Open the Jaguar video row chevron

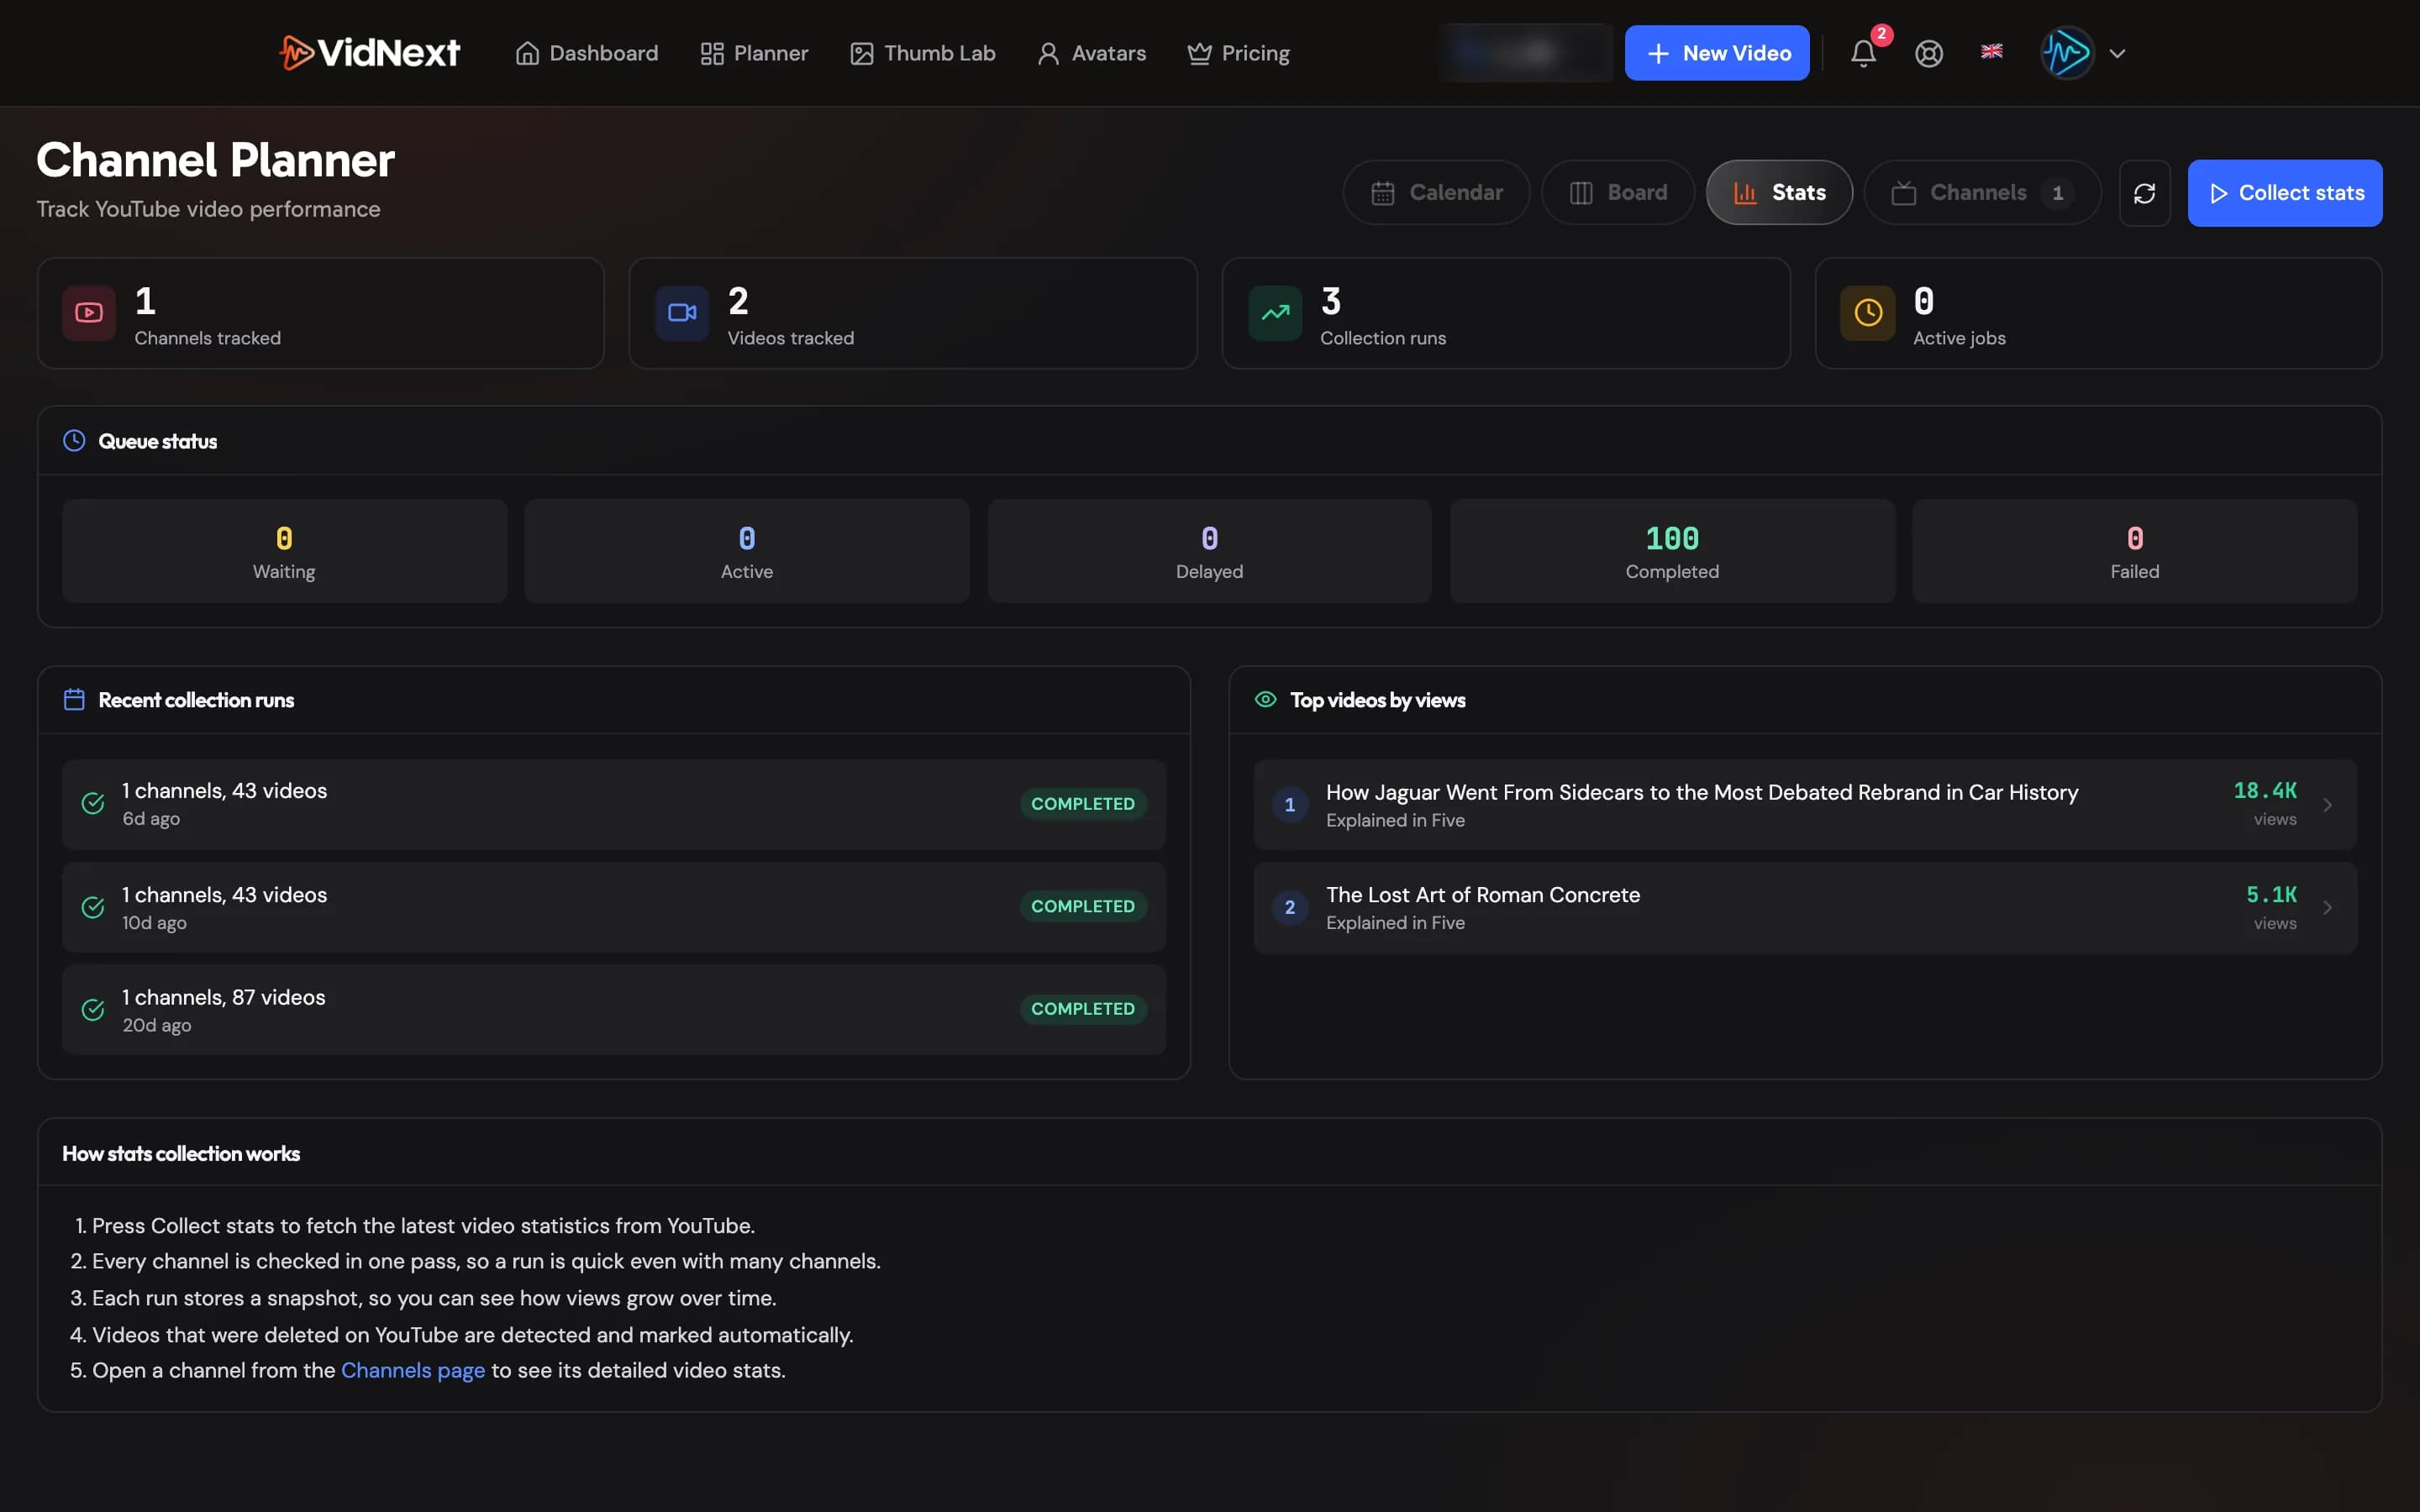pos(2327,805)
